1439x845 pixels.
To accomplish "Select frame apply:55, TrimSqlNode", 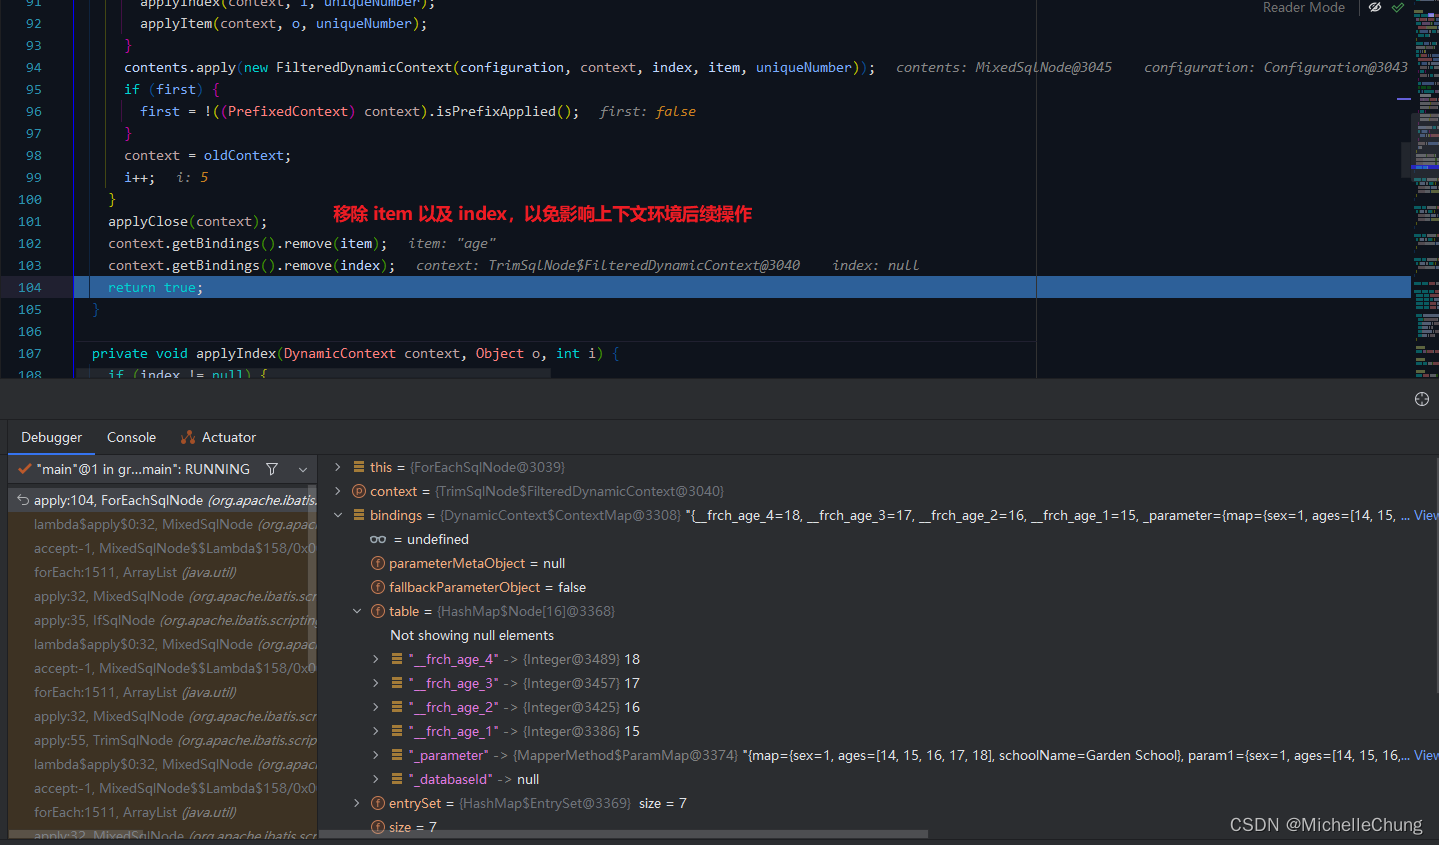I will [x=163, y=740].
